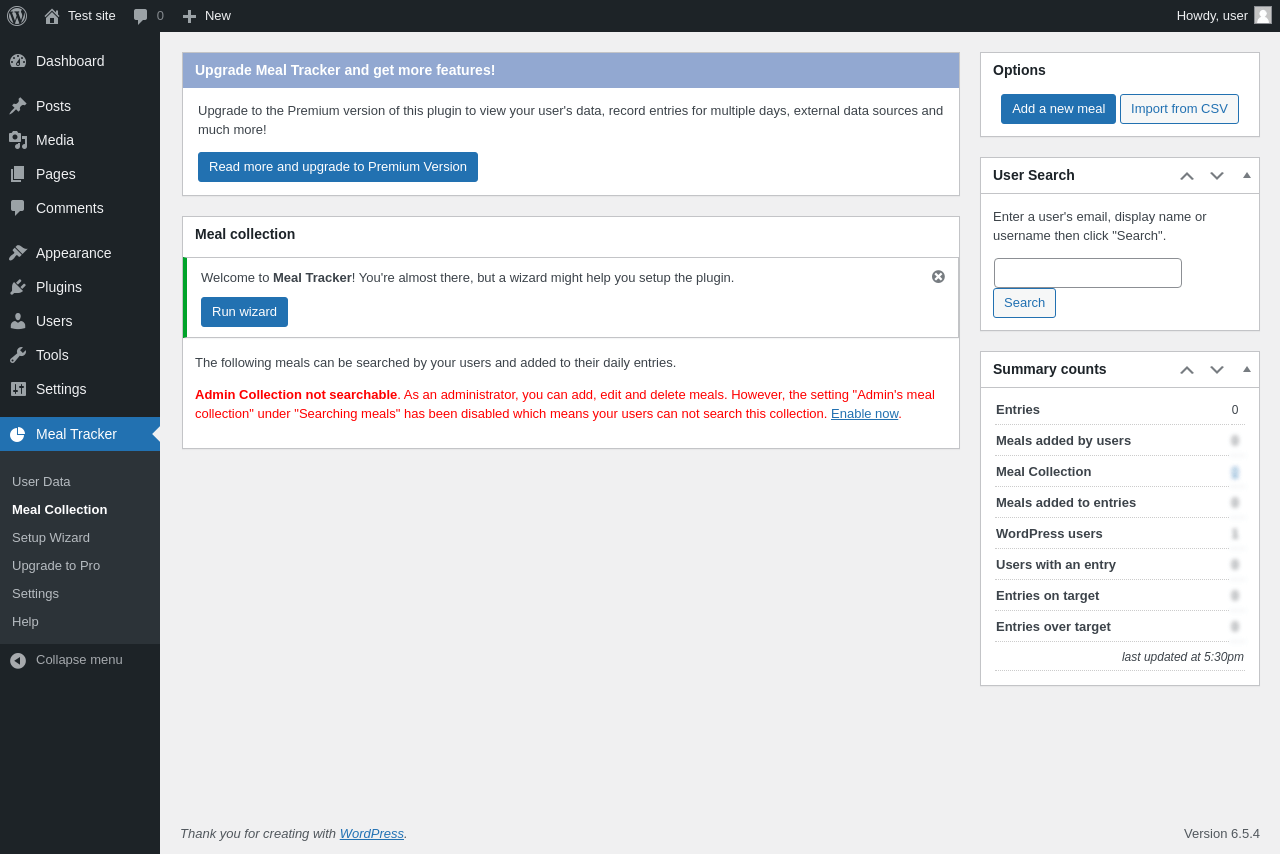Select Meal Collection submenu item
The height and width of the screenshot is (854, 1280).
pyautogui.click(x=80, y=510)
